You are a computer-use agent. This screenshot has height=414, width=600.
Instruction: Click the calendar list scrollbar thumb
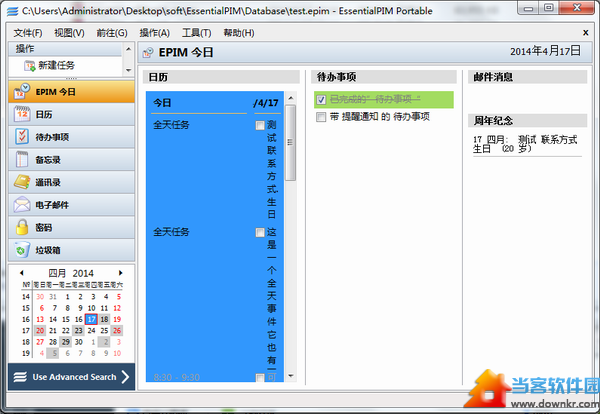290,143
